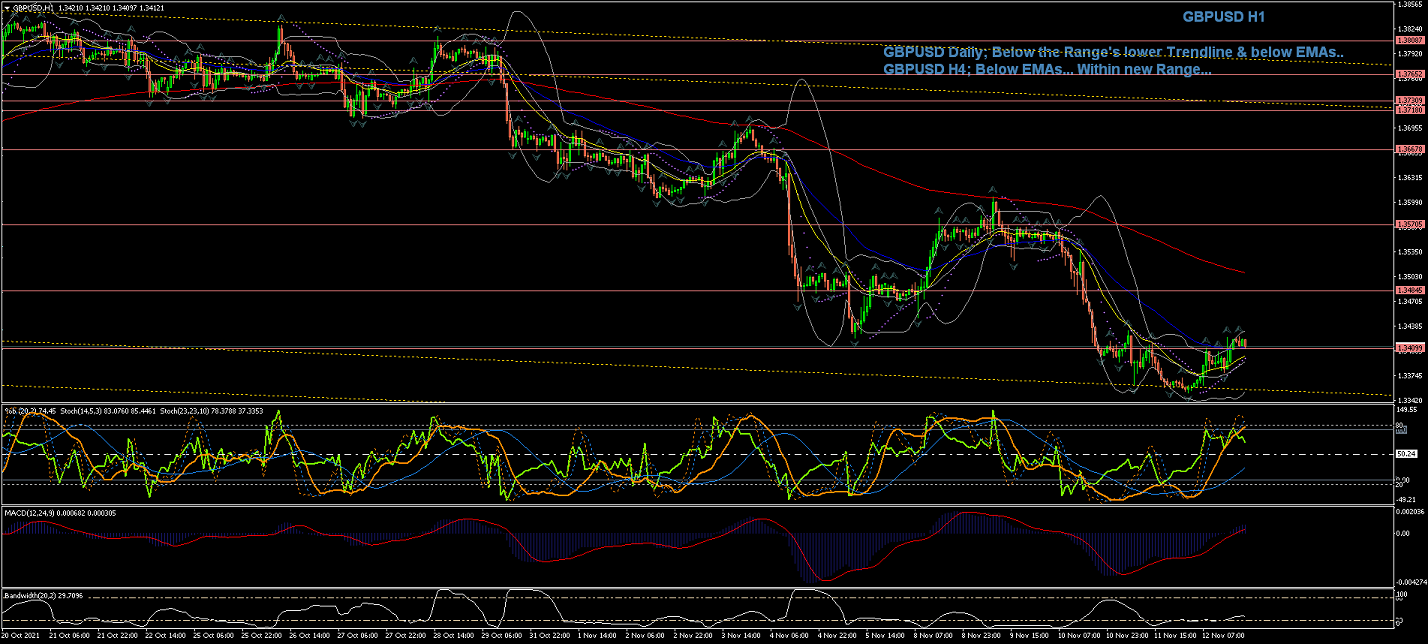Viewport: 1428px width, 644px height.
Task: Click the triangle arrow beside GBPUSD,H1 title
Action: tap(6, 8)
